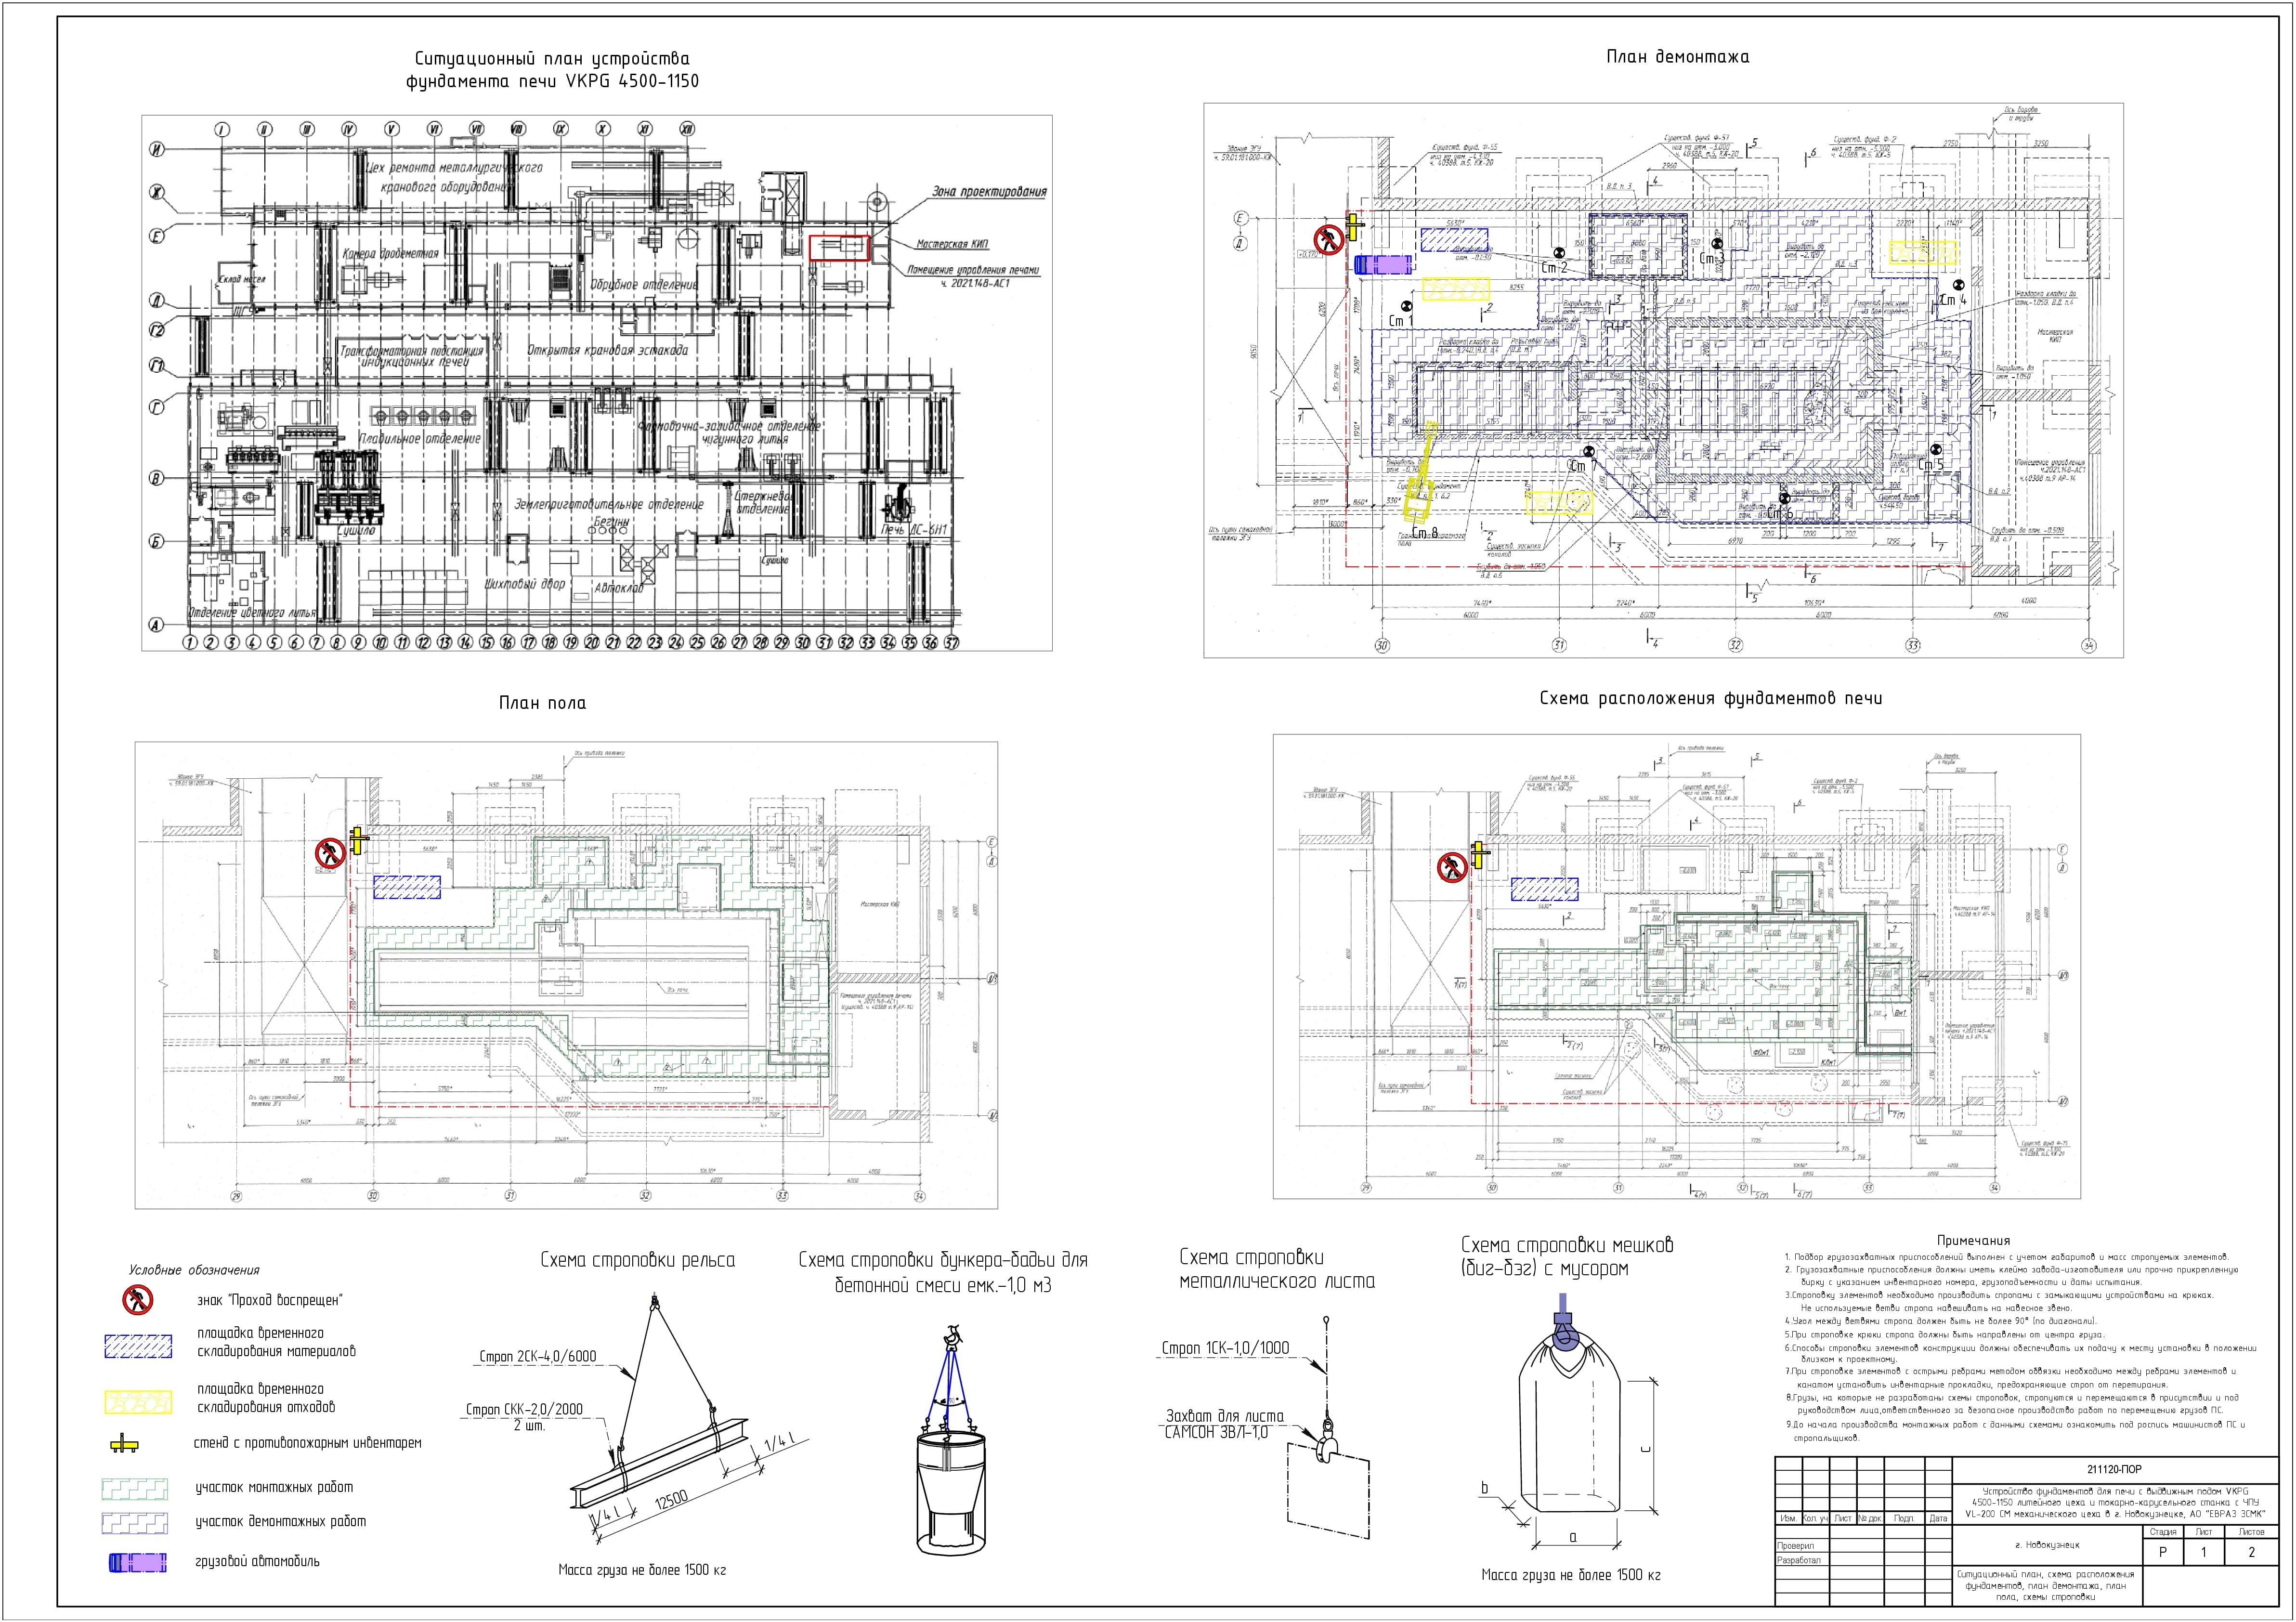
Task: Click the 'Стадия' header cell in title block
Action: pyautogui.click(x=2163, y=1532)
